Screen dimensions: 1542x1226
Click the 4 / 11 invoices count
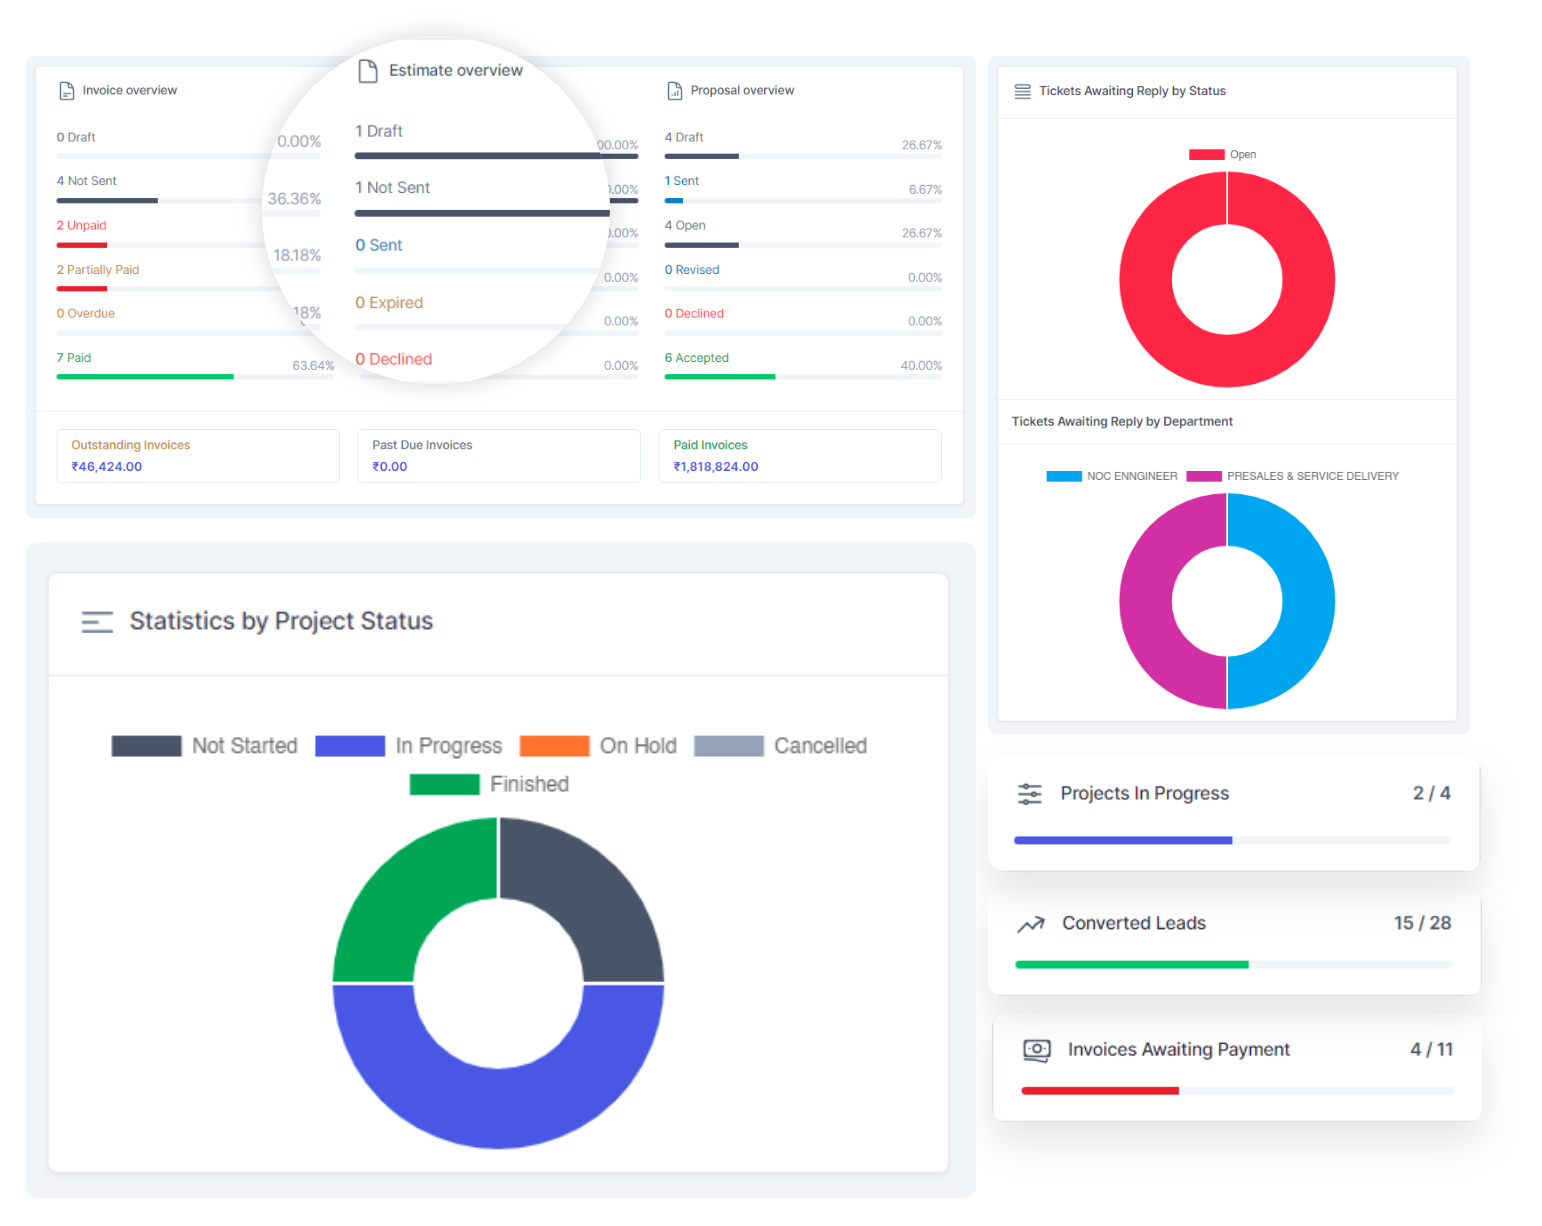coord(1431,1050)
